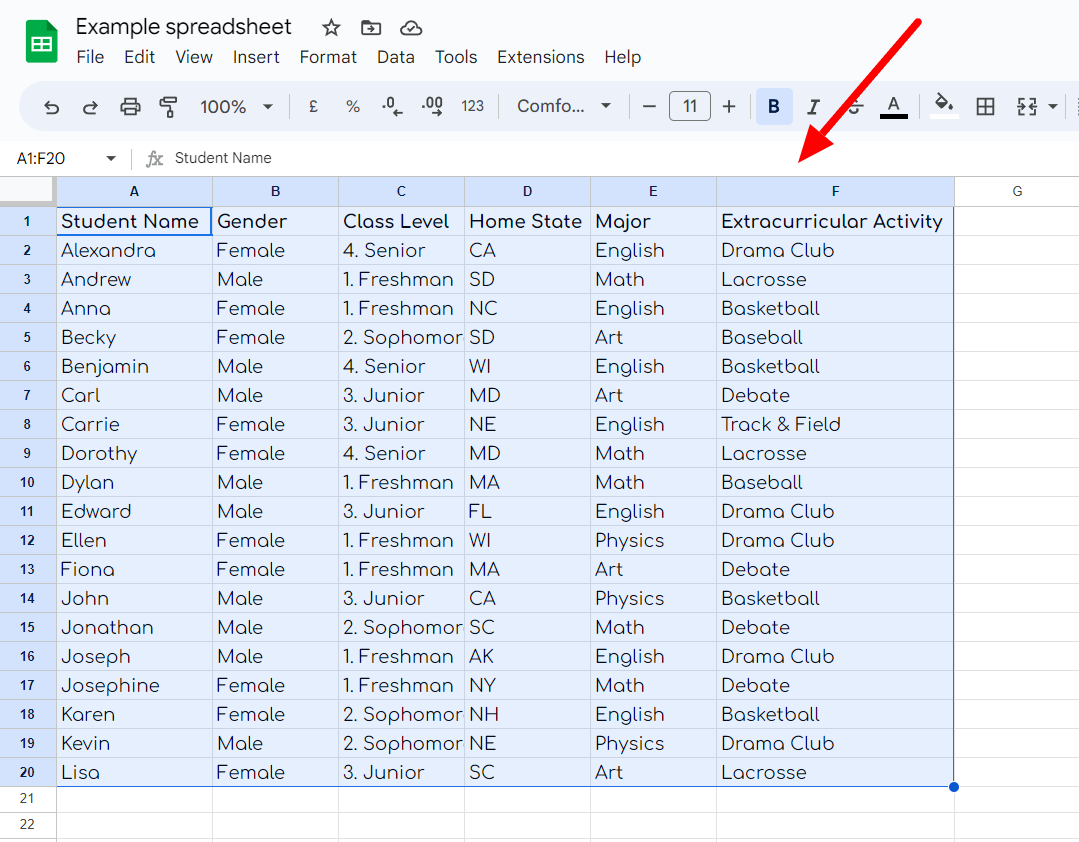The height and width of the screenshot is (842, 1079).
Task: Decrease decimal places icon
Action: pos(392,107)
